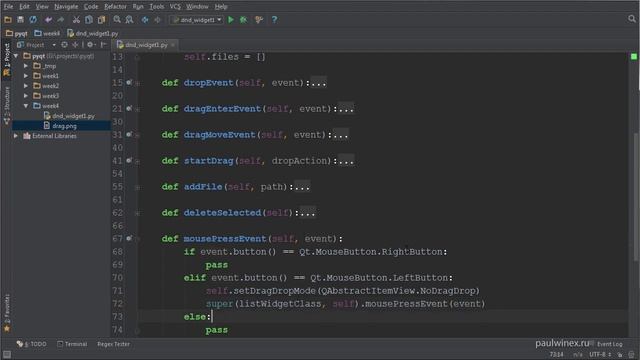Open the Project view selector dropdown
Screen dimensions: 640x360
(x=37, y=45)
